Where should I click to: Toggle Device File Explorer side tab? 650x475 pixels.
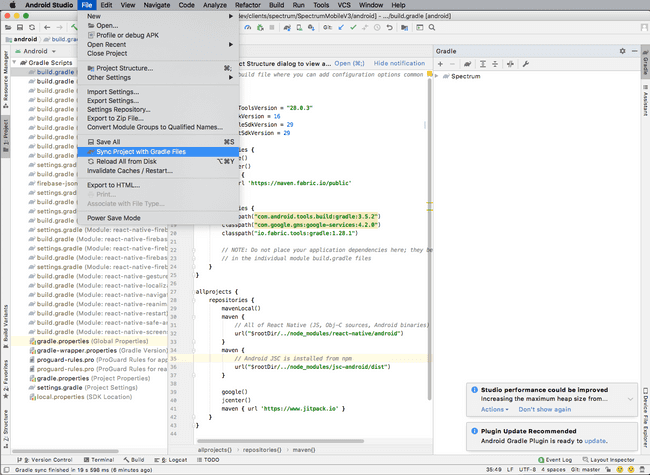[645, 417]
